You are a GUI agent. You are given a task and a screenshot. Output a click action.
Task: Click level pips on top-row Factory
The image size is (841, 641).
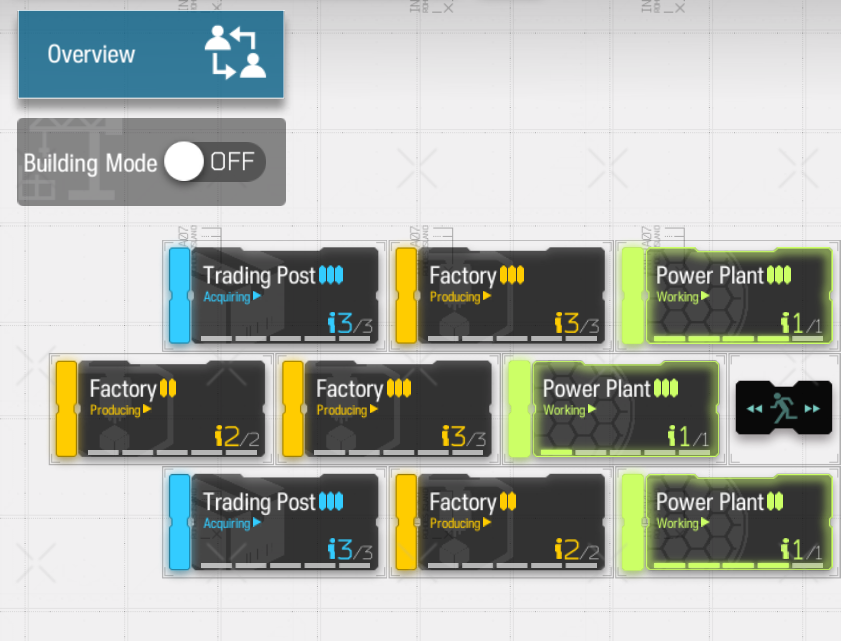512,275
